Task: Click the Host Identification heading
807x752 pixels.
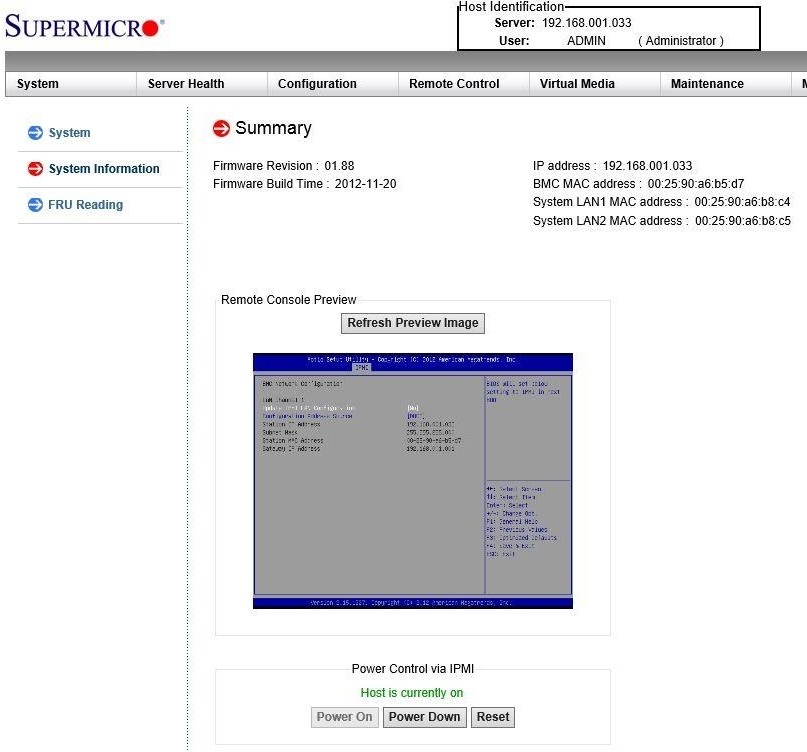Action: point(511,7)
